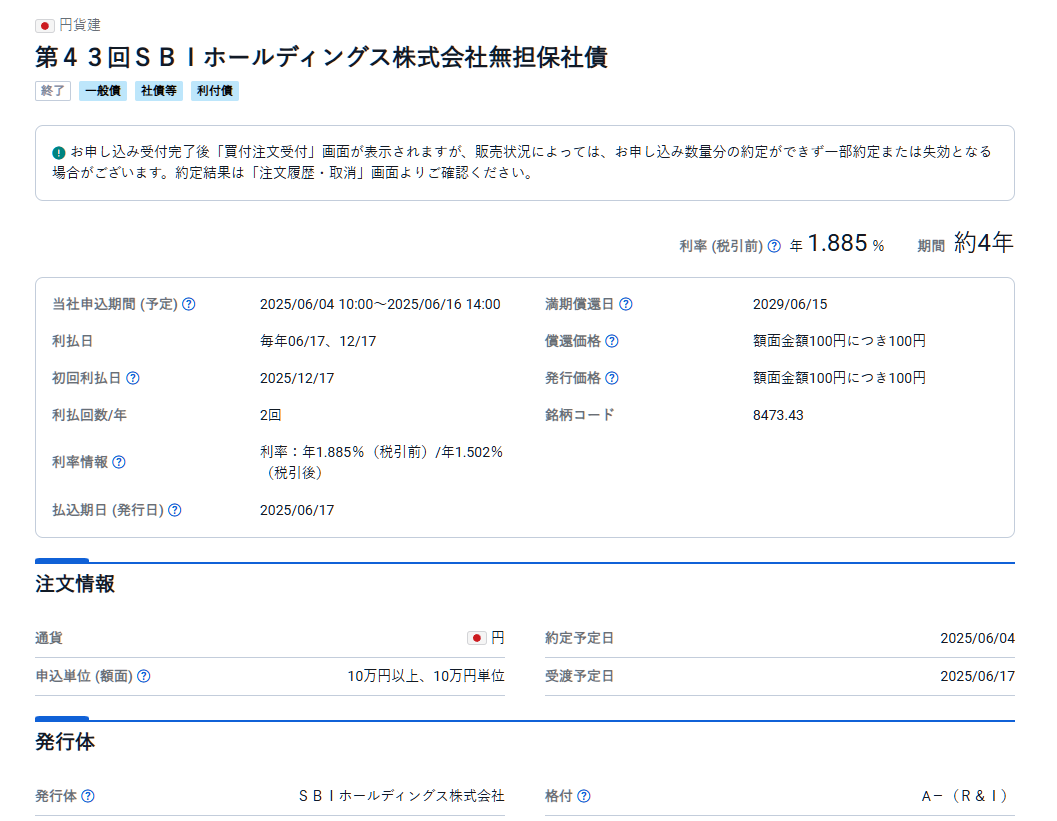Open help for 申込単位 (額面)
This screenshot has width=1057, height=821.
pos(144,676)
